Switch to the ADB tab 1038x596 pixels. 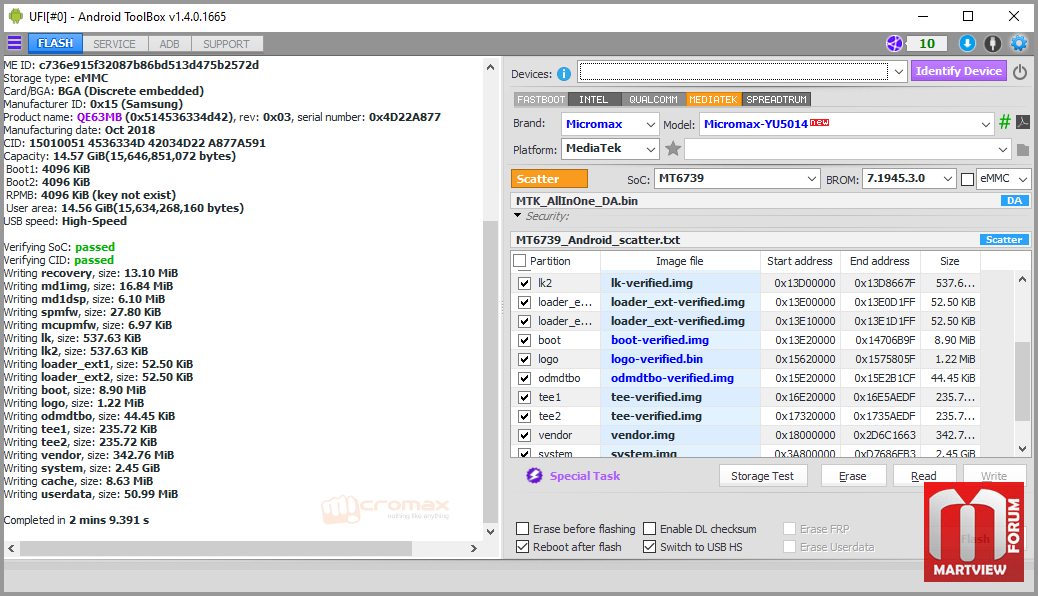click(169, 44)
